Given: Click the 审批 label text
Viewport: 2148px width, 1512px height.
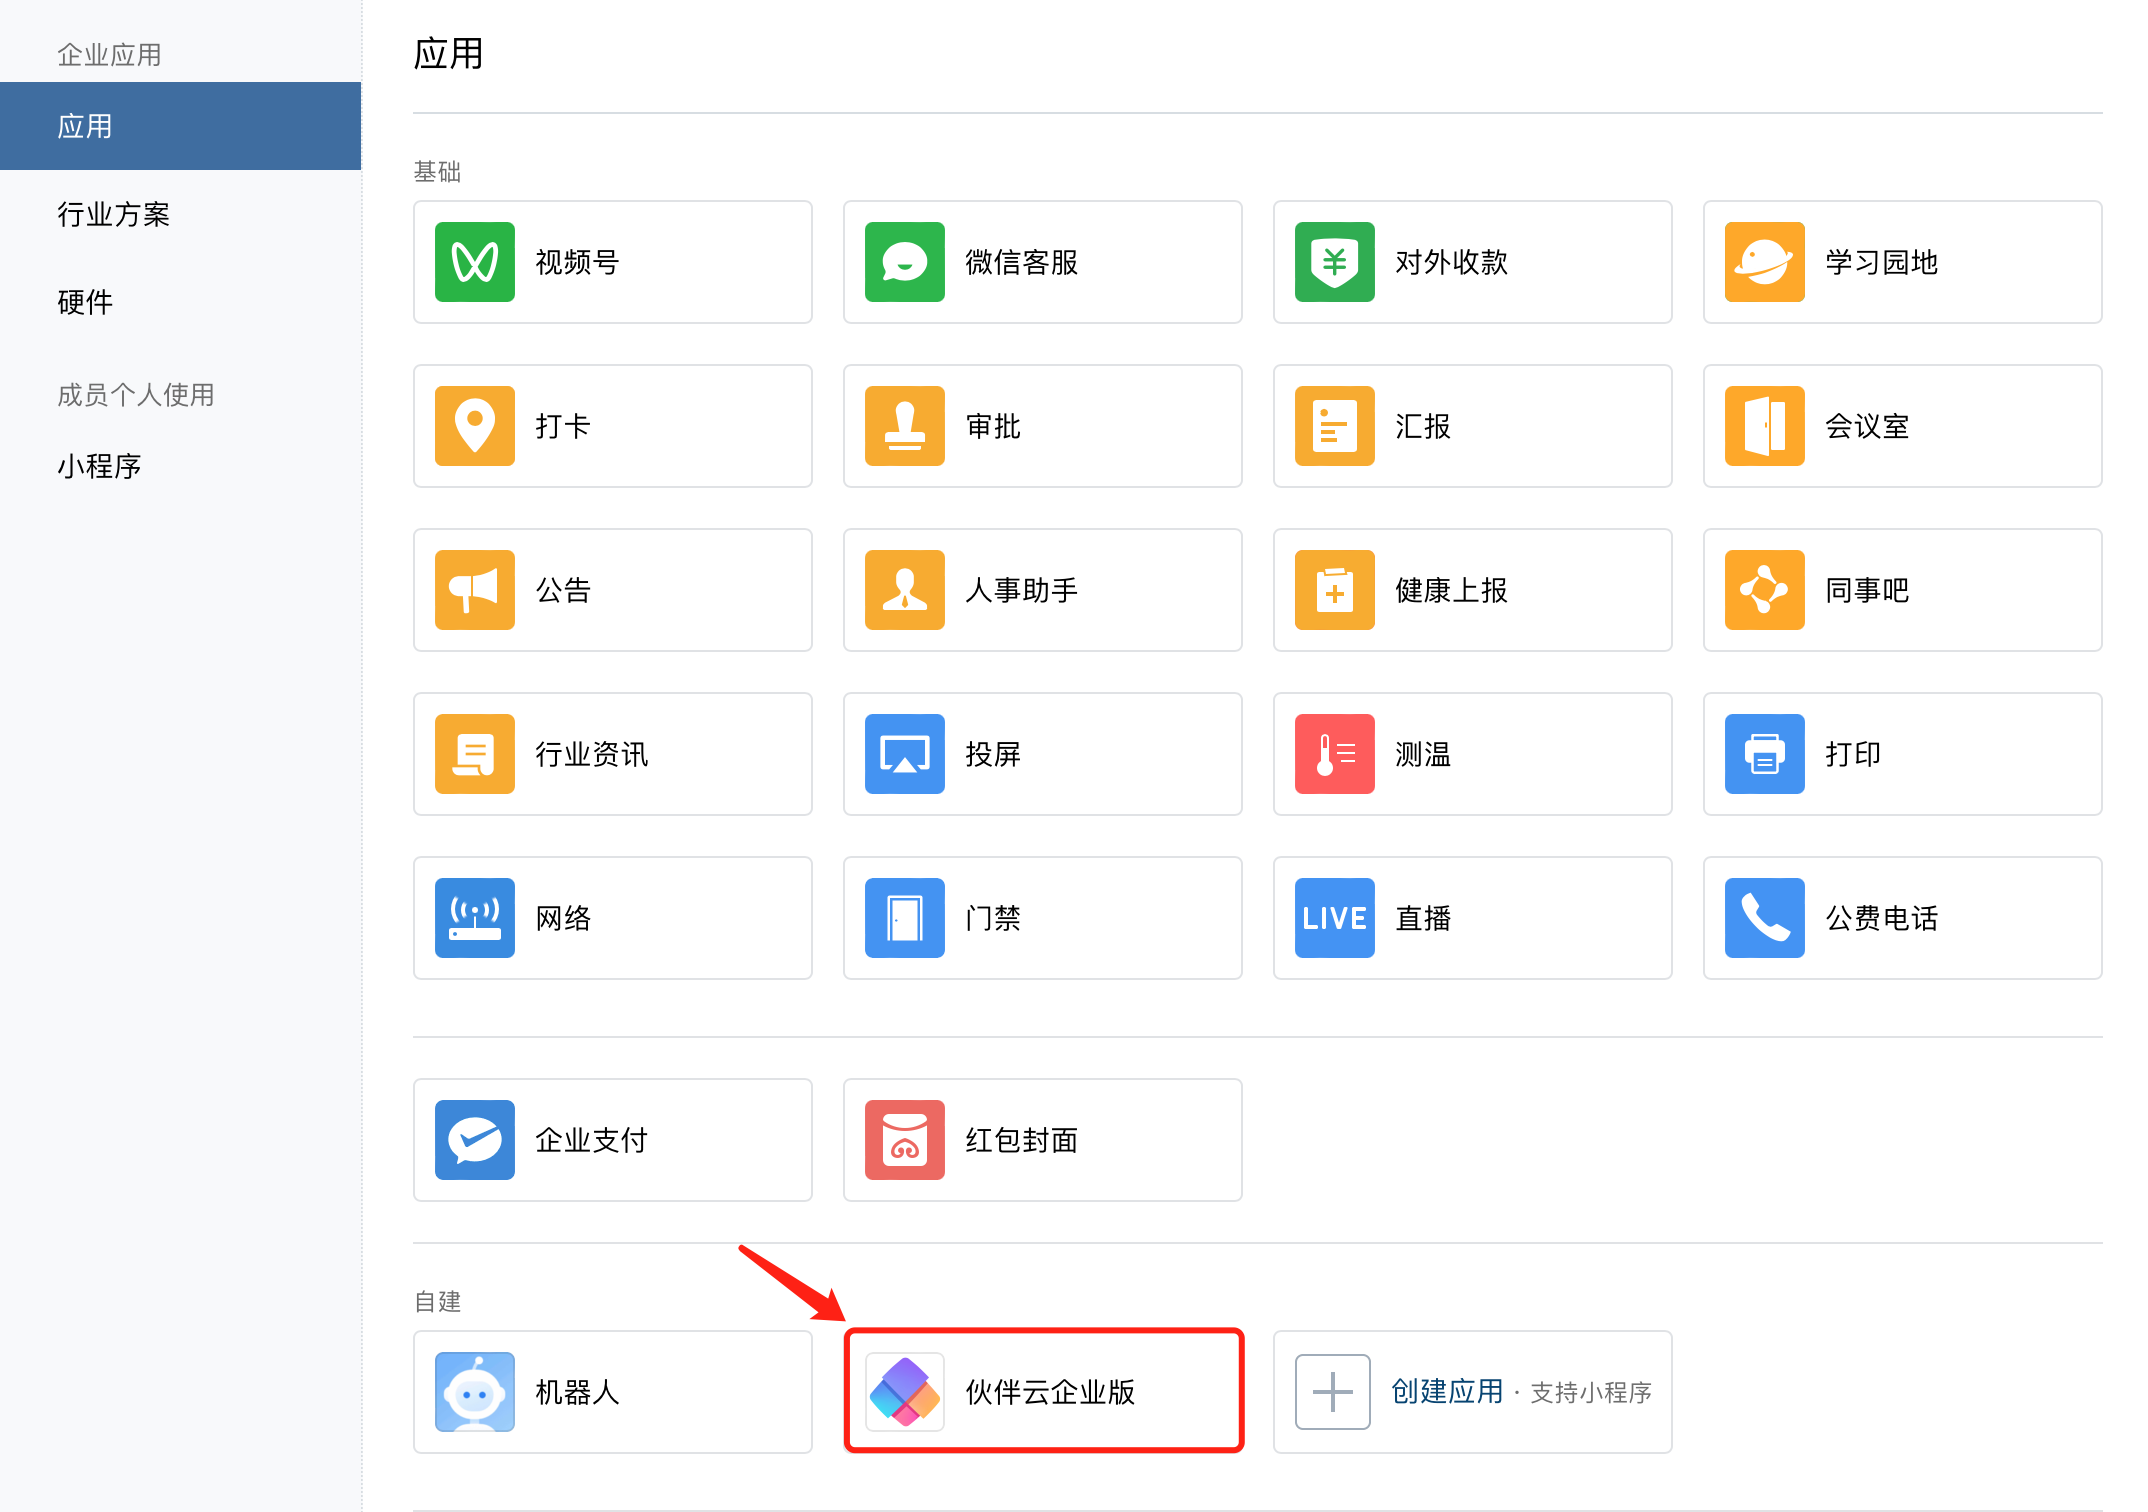Looking at the screenshot, I should pyautogui.click(x=993, y=426).
